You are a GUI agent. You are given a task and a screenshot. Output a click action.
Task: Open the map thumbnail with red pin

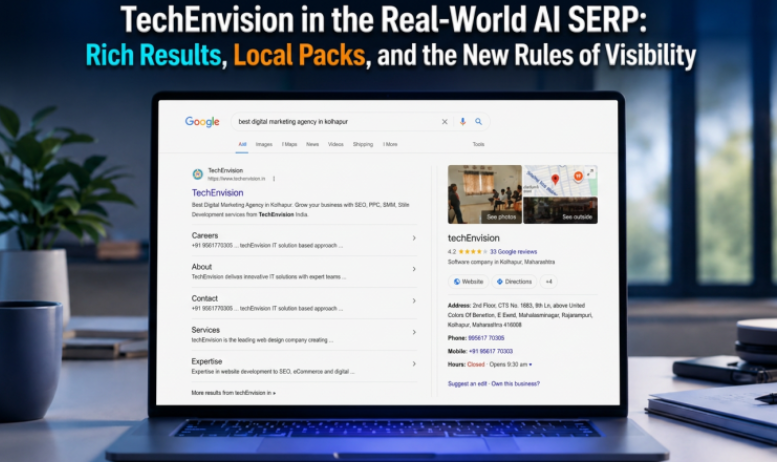click(560, 180)
